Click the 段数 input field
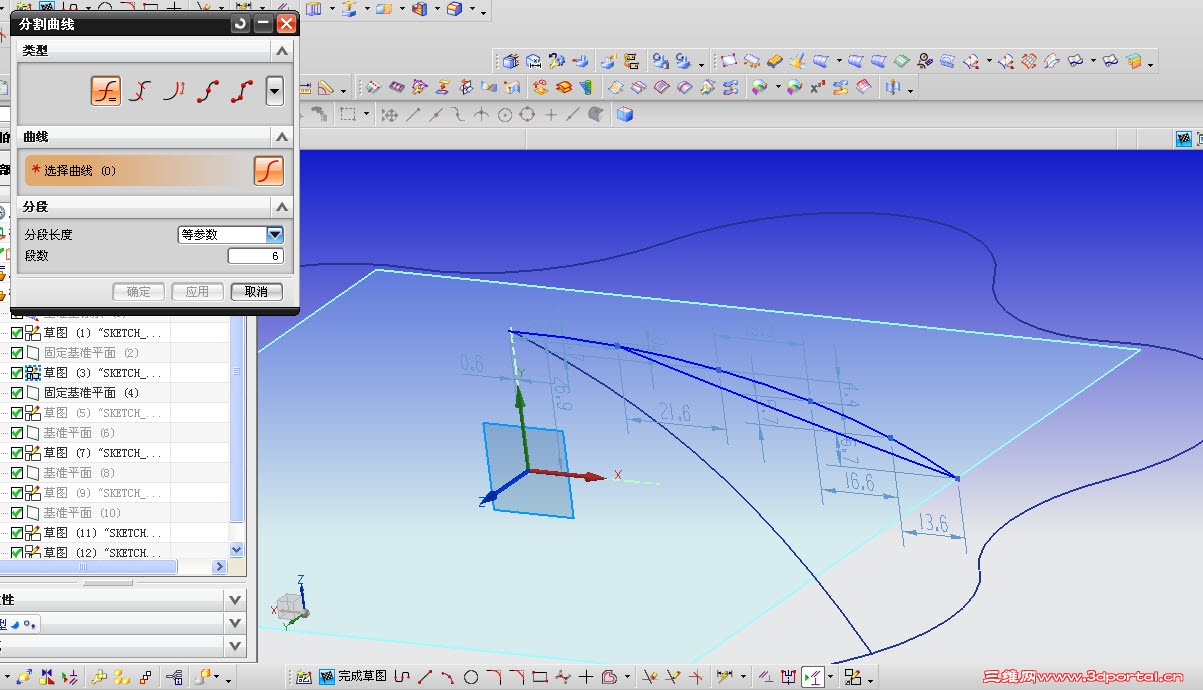The height and width of the screenshot is (690, 1203). tap(256, 256)
